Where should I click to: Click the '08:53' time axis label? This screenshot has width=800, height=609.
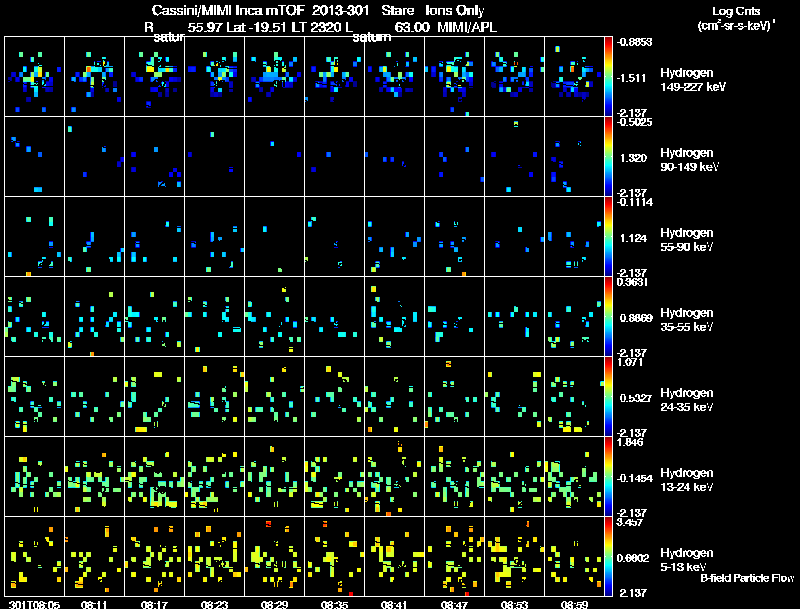tap(514, 604)
